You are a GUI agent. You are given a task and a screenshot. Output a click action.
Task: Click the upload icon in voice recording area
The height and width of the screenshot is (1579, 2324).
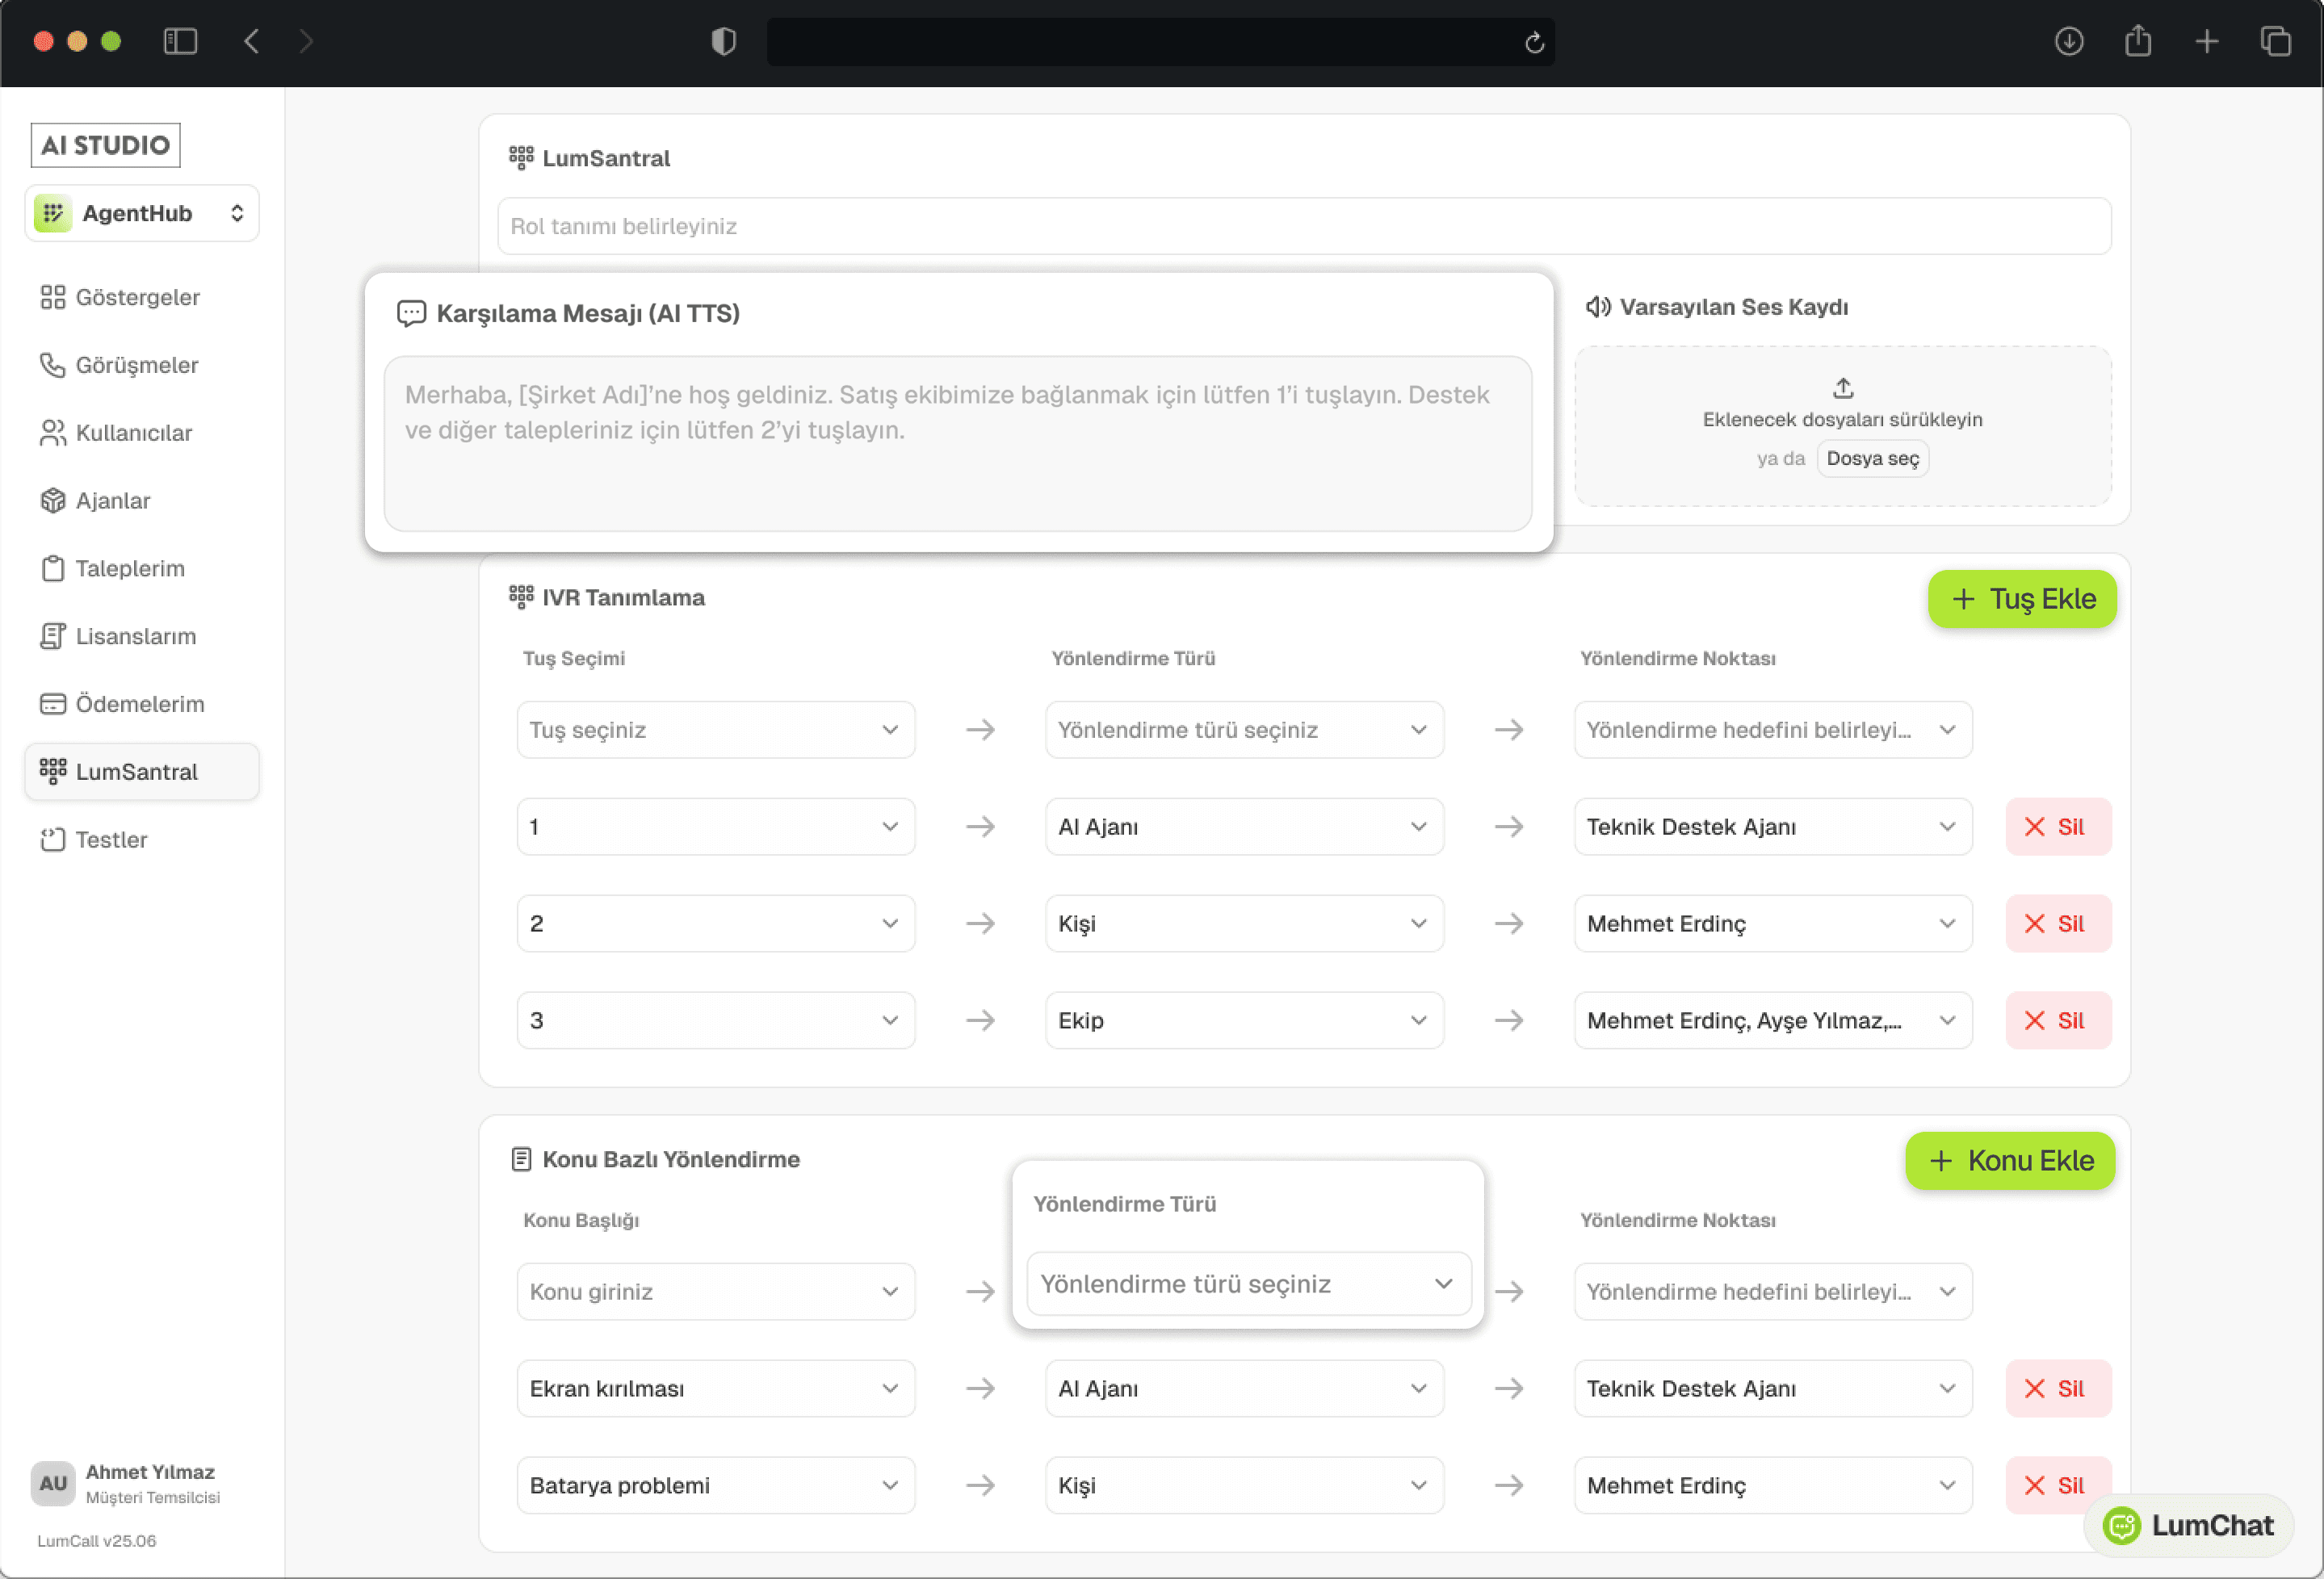click(1842, 388)
